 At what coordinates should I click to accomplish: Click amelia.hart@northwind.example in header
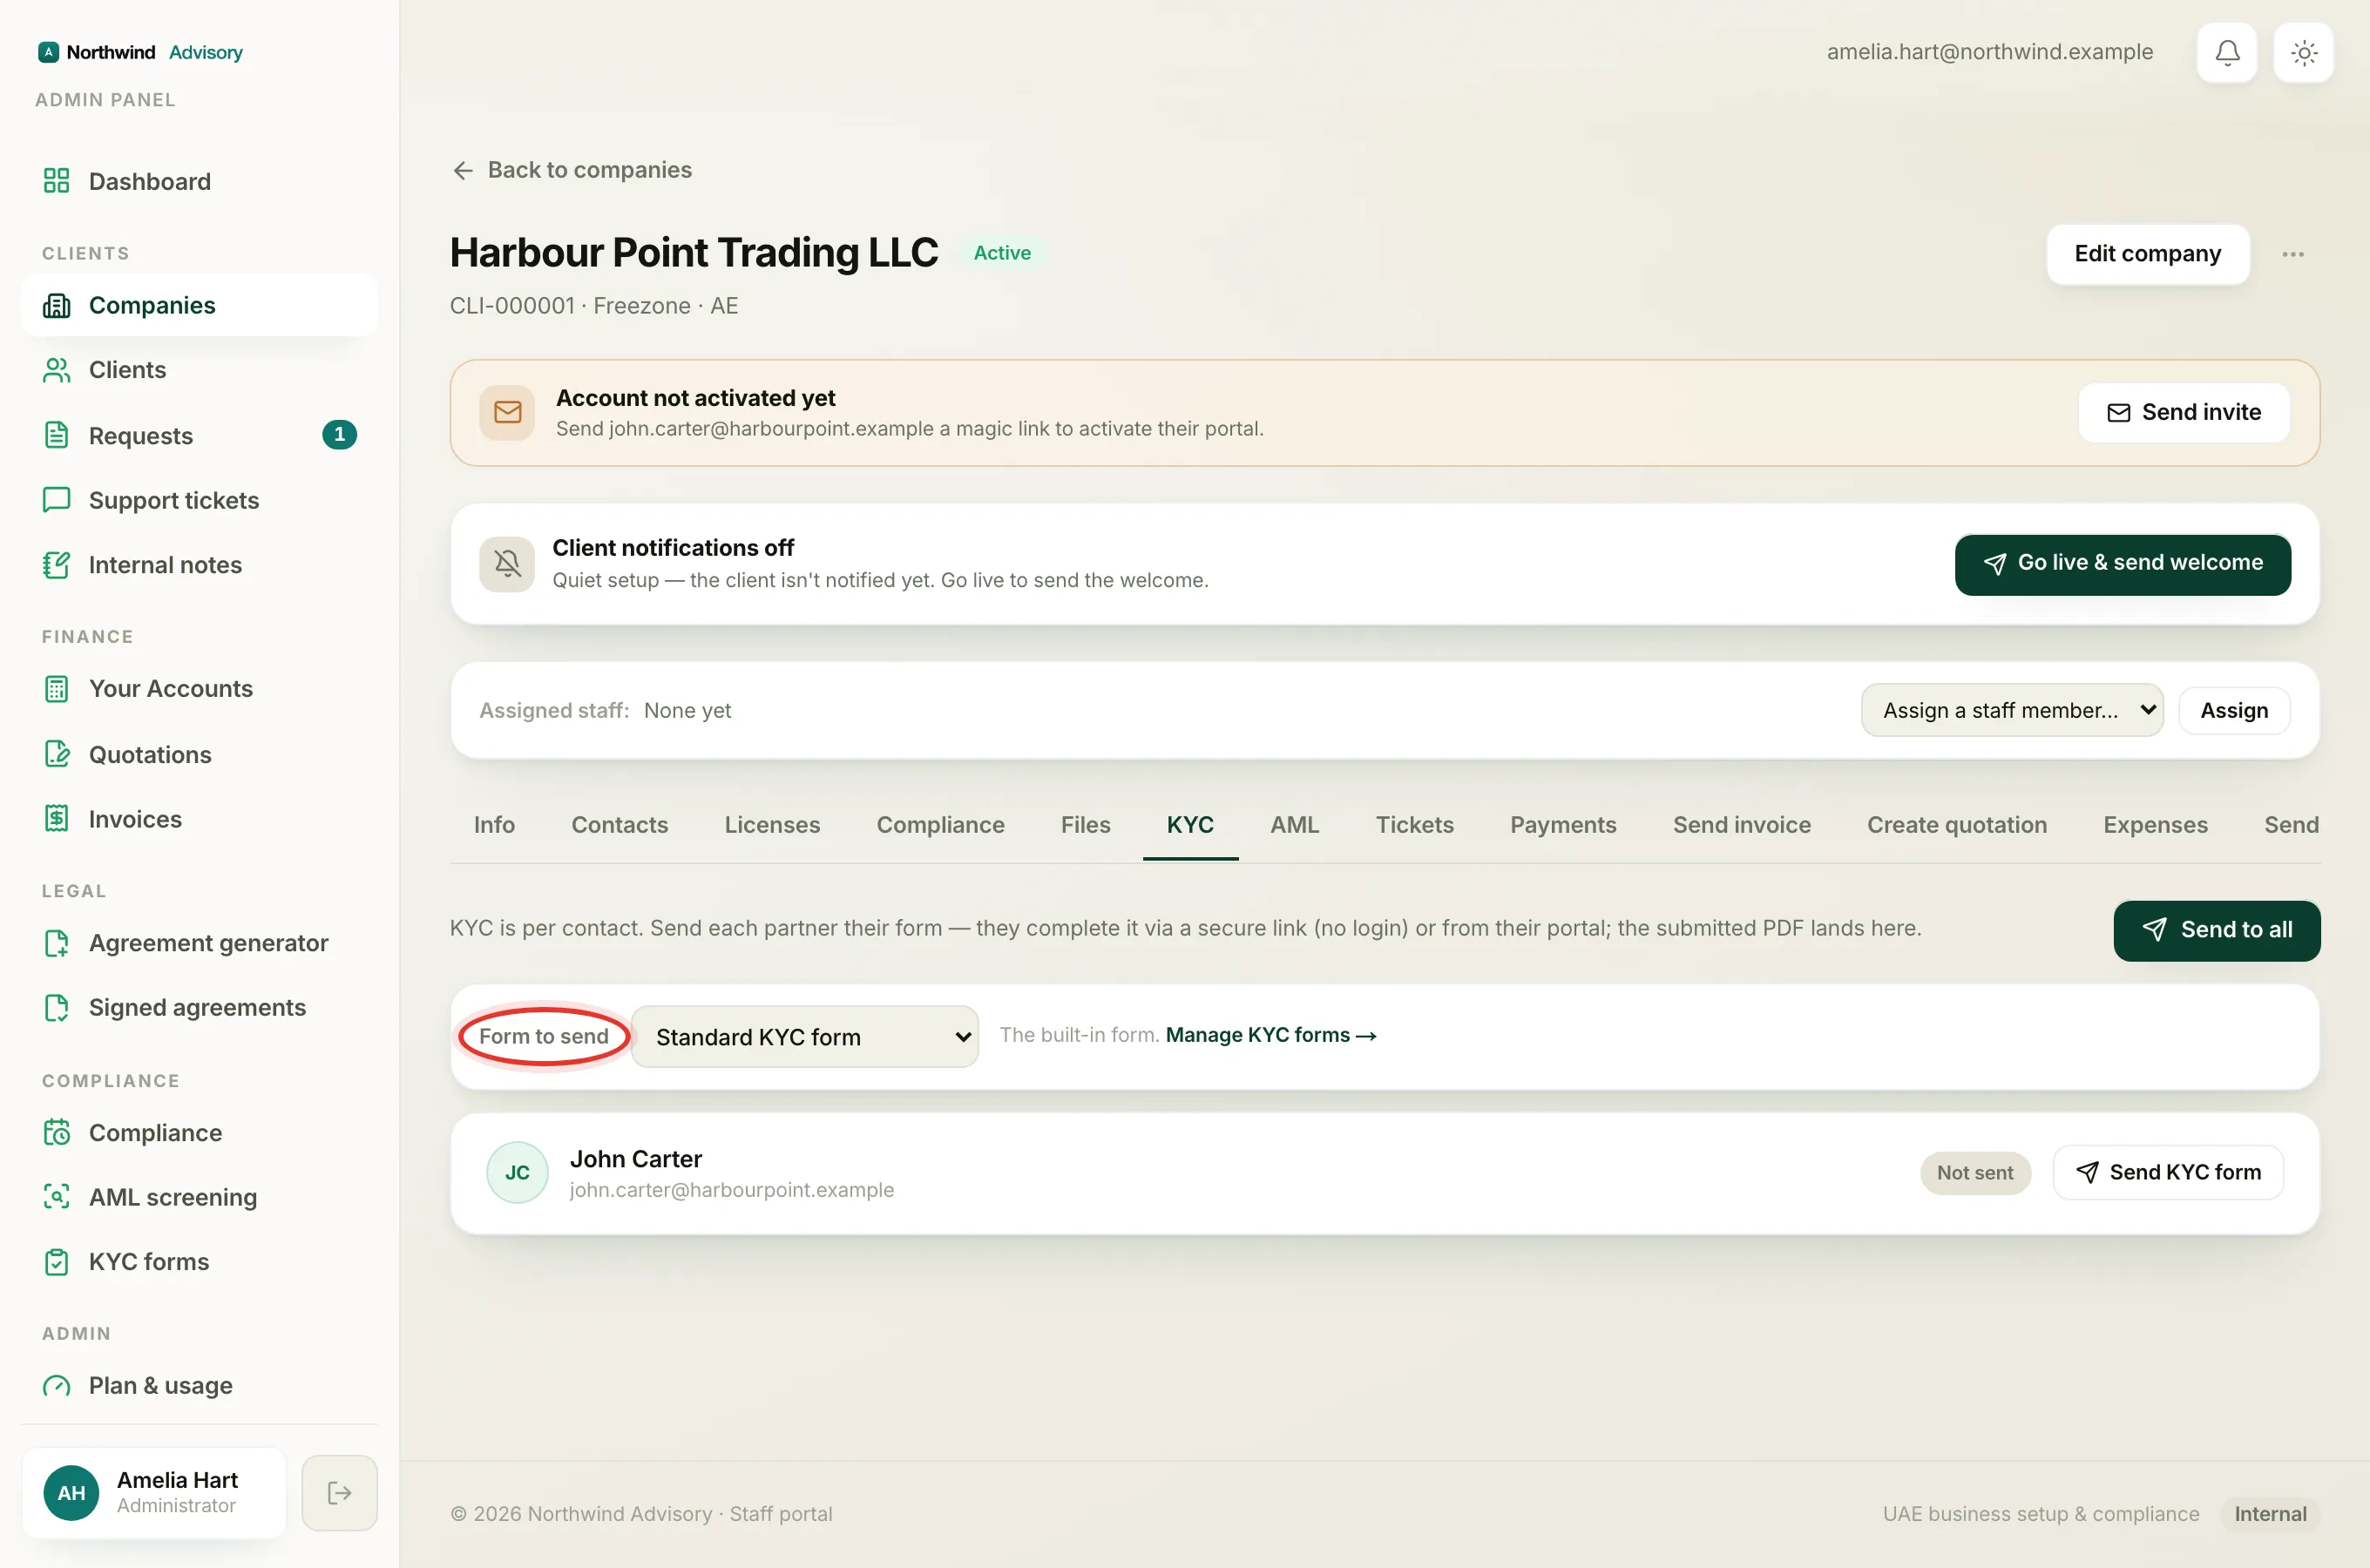click(1989, 52)
